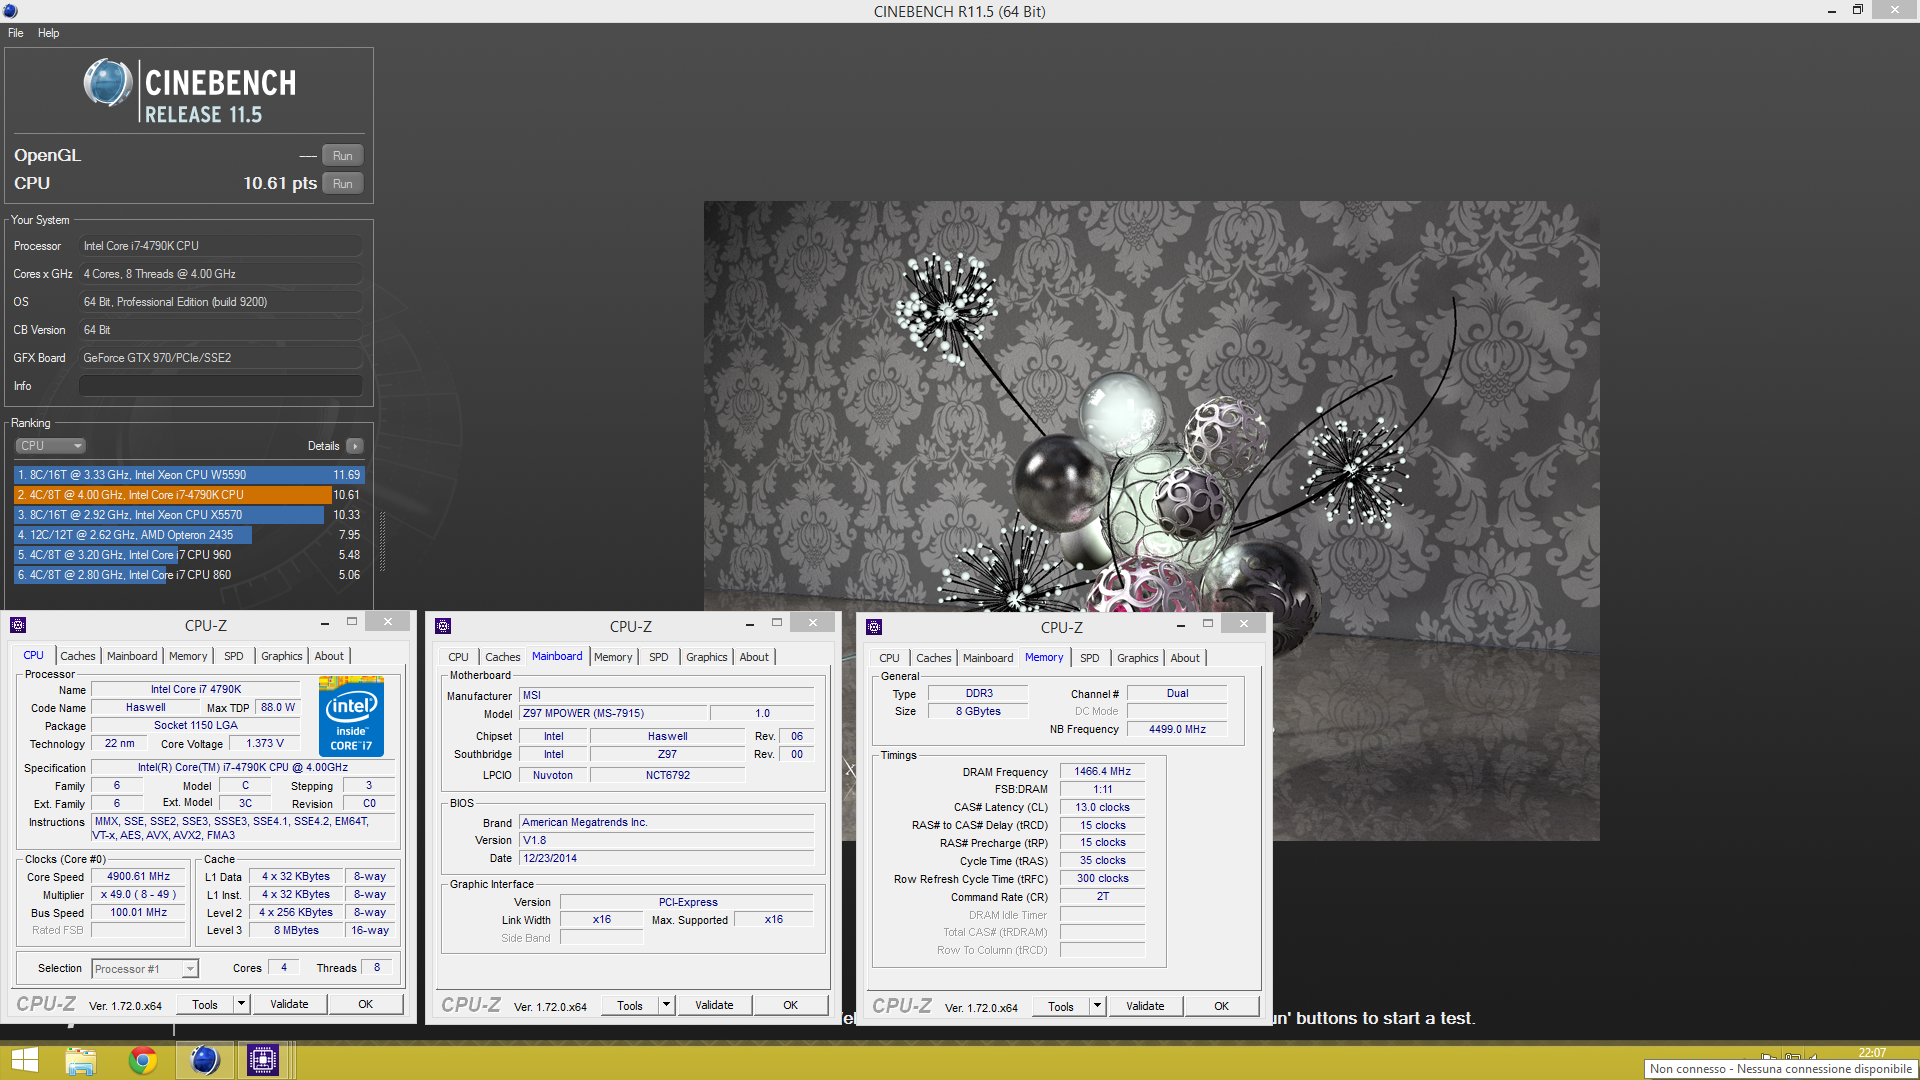Expand ranking Details arrow button

click(x=355, y=446)
